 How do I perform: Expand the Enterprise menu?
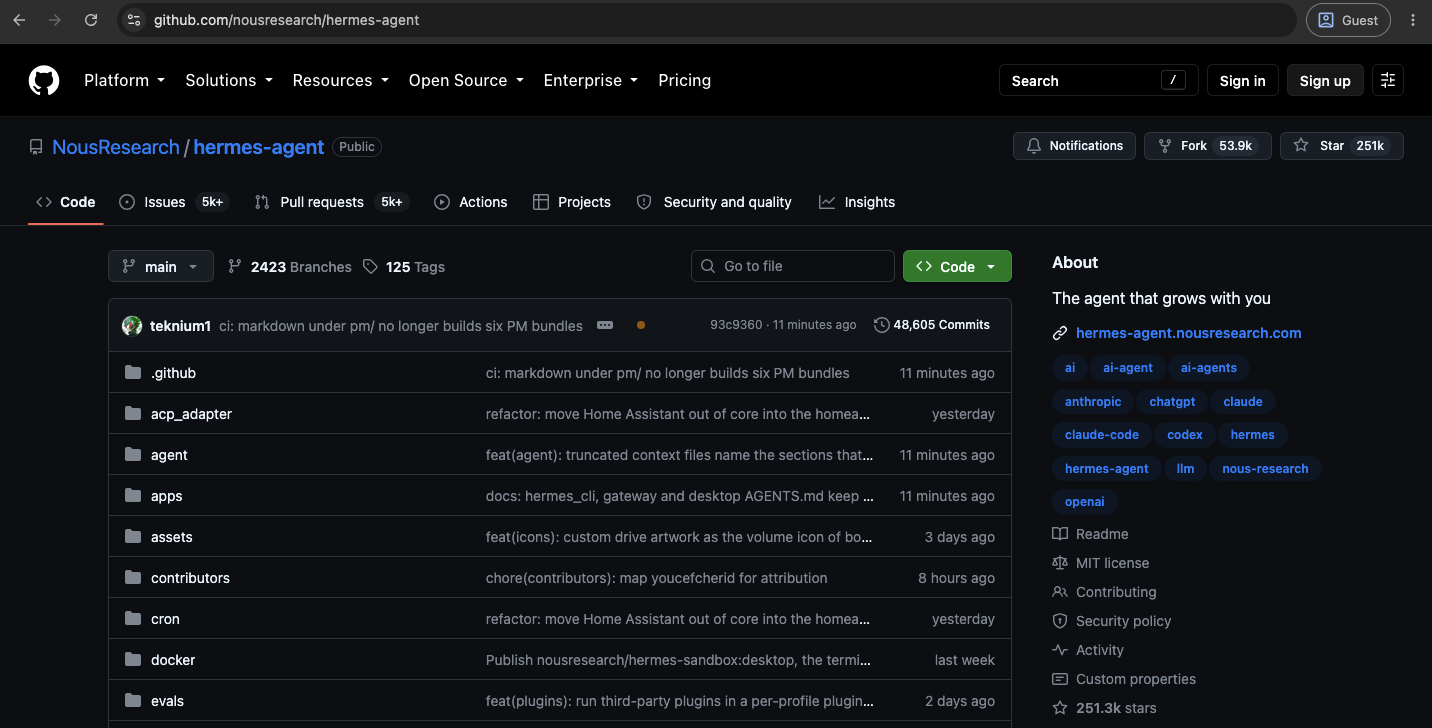coord(590,80)
